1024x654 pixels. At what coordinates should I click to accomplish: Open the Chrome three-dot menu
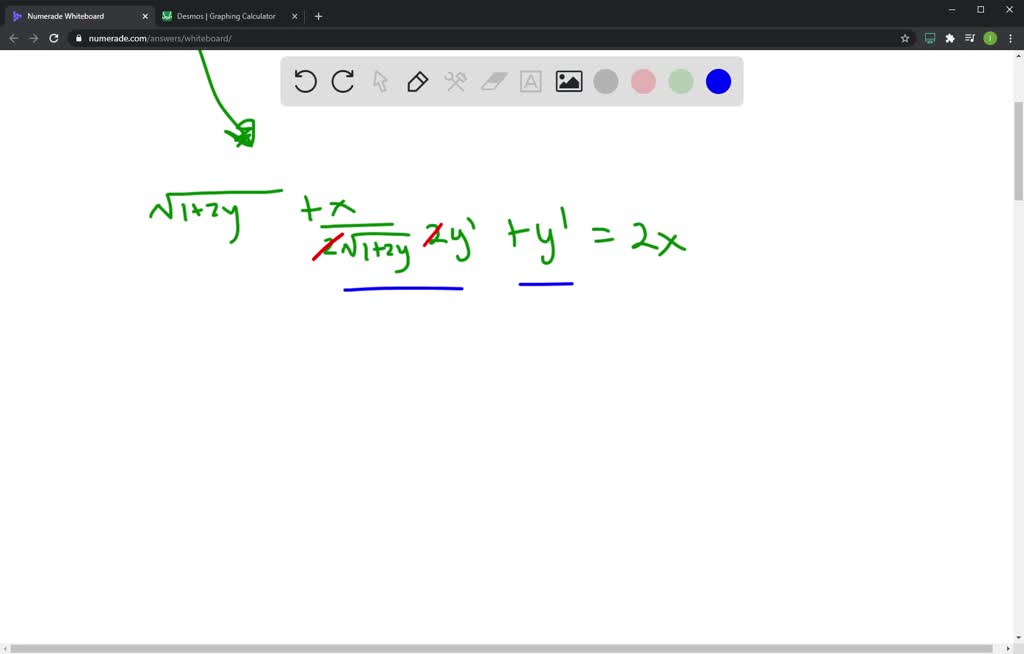point(1013,37)
